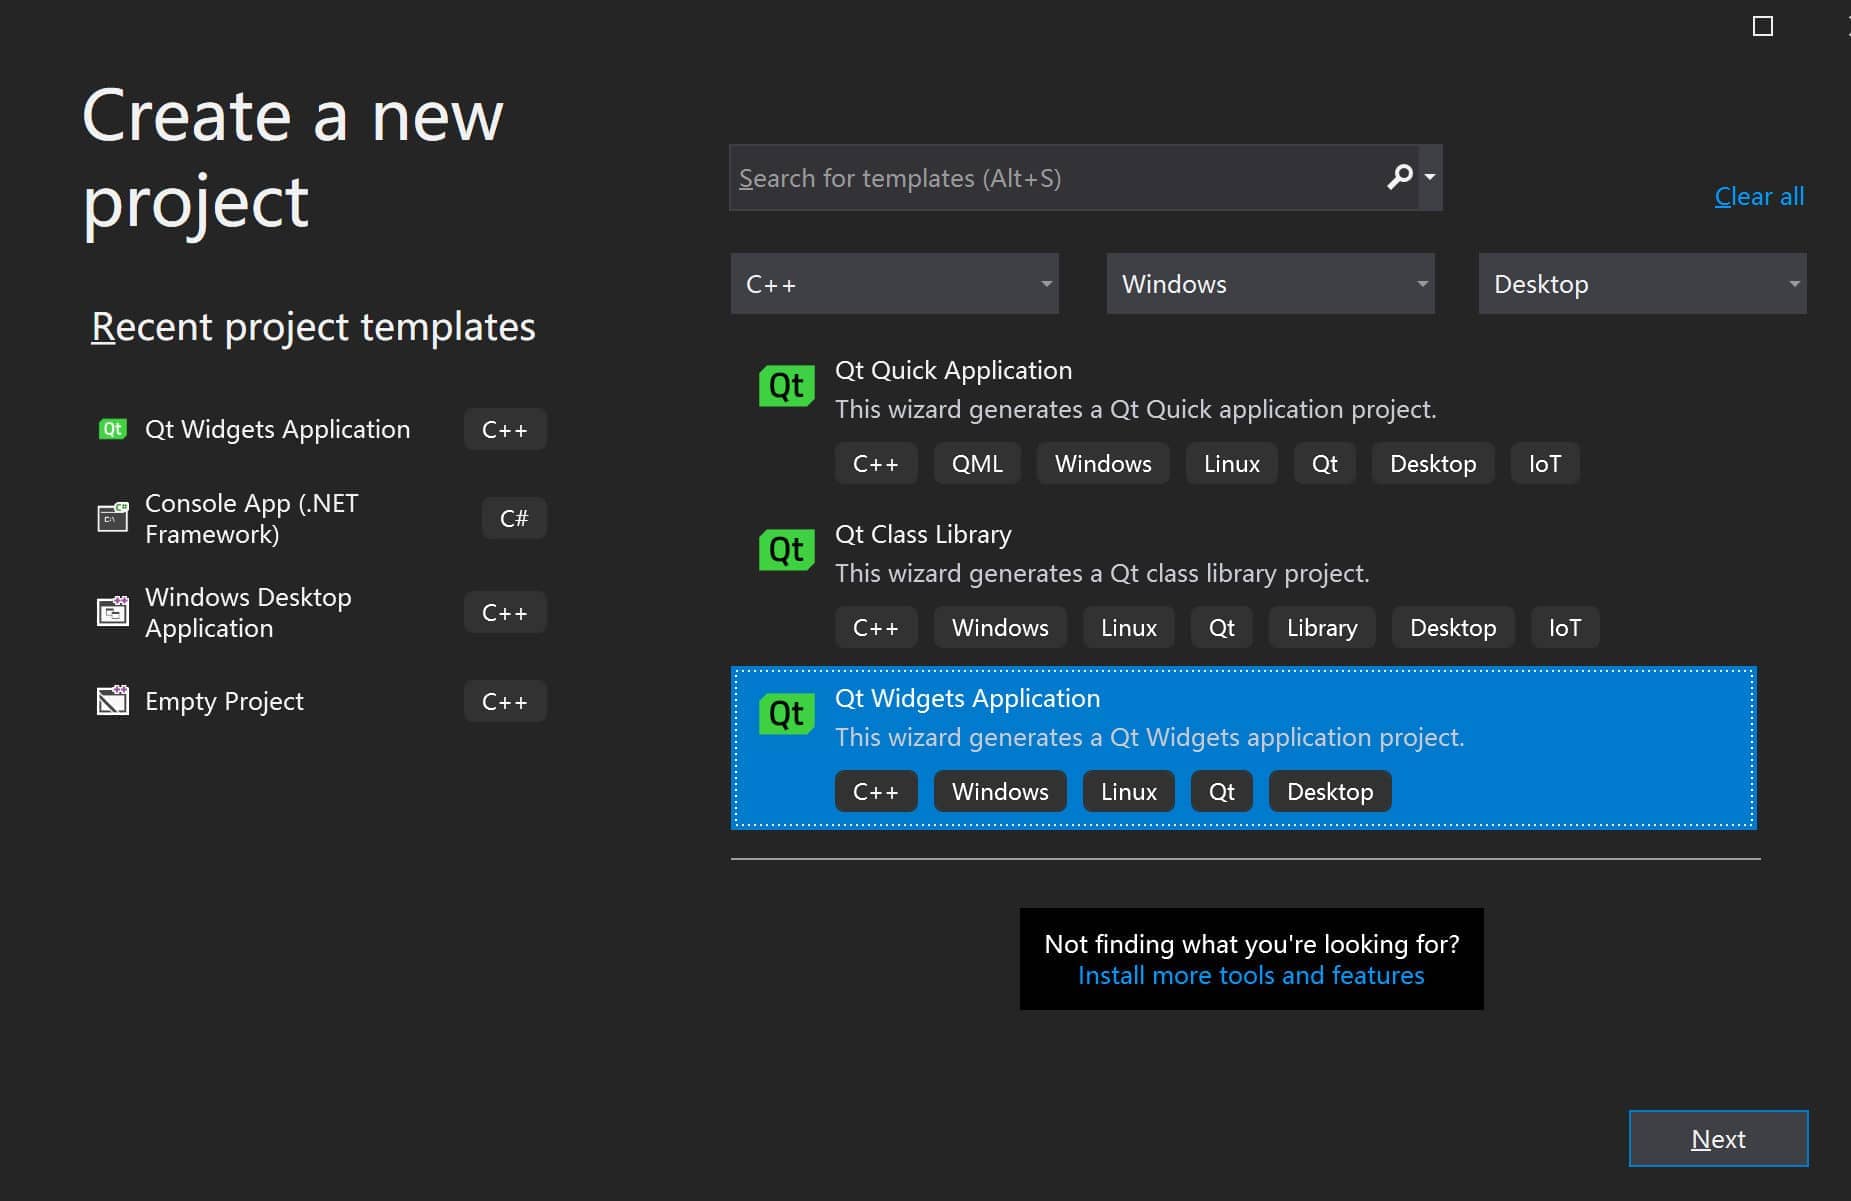Click the Linux tag on Qt Widgets Application
The image size is (1851, 1201).
[x=1129, y=791]
